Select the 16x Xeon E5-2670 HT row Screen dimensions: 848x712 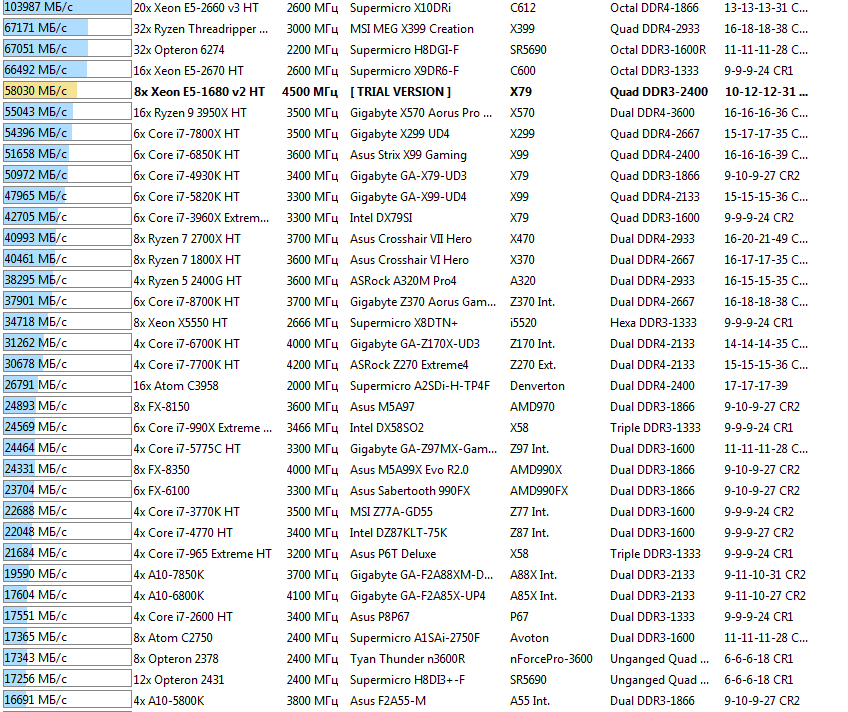[189, 71]
